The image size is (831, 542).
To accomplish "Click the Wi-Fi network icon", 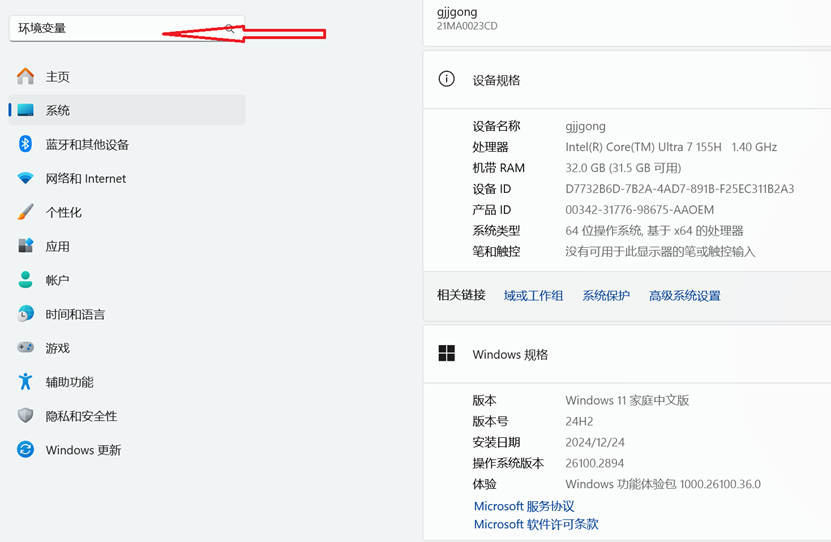I will [25, 178].
